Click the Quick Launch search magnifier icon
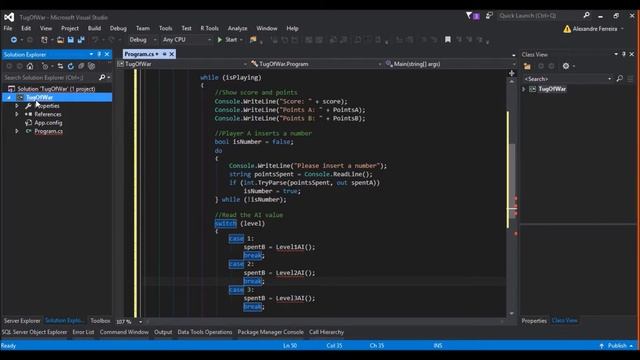640x360 pixels. tap(586, 15)
